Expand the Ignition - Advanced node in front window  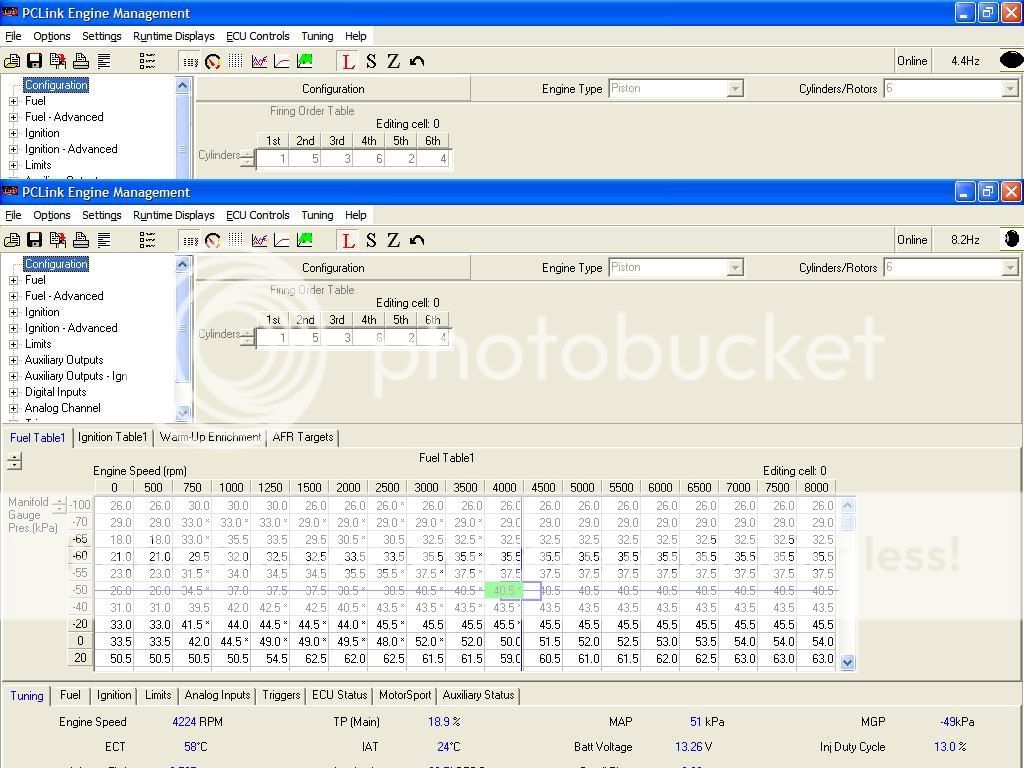(13, 328)
